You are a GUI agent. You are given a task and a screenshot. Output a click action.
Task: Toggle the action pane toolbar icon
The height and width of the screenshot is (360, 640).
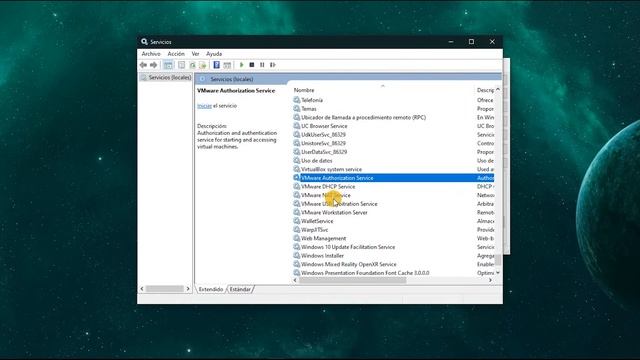[227, 65]
